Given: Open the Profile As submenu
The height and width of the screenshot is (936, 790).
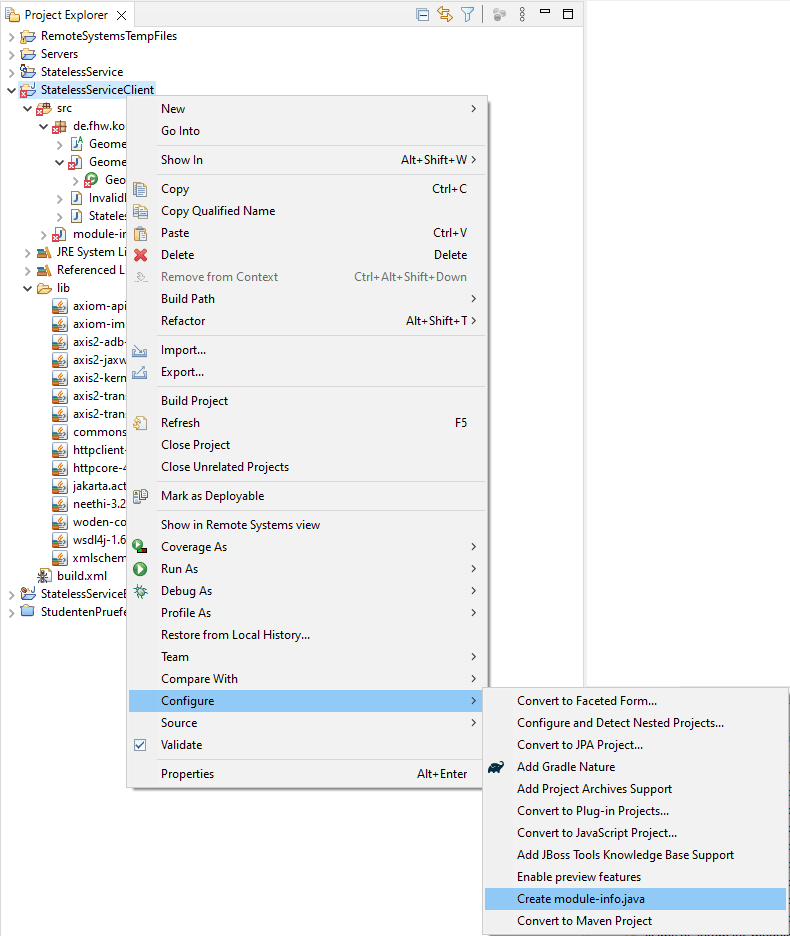Looking at the screenshot, I should [307, 613].
